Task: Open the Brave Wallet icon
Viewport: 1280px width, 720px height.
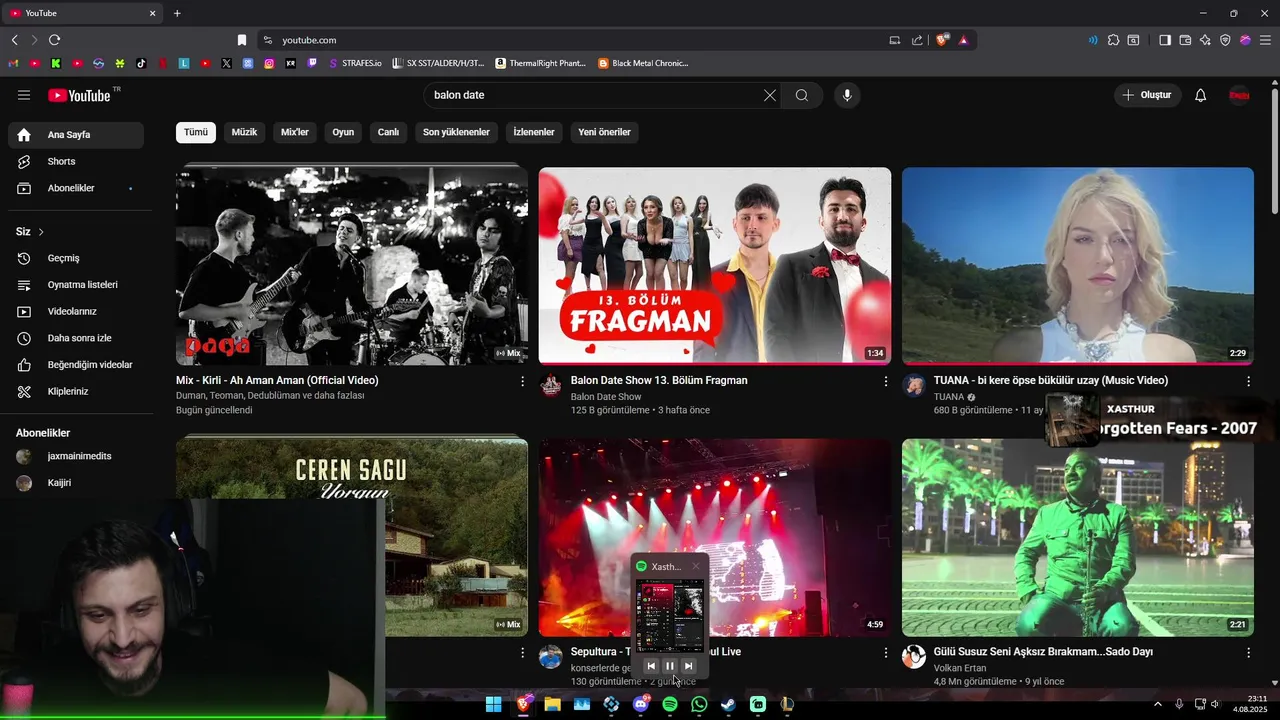Action: pyautogui.click(x=1185, y=40)
